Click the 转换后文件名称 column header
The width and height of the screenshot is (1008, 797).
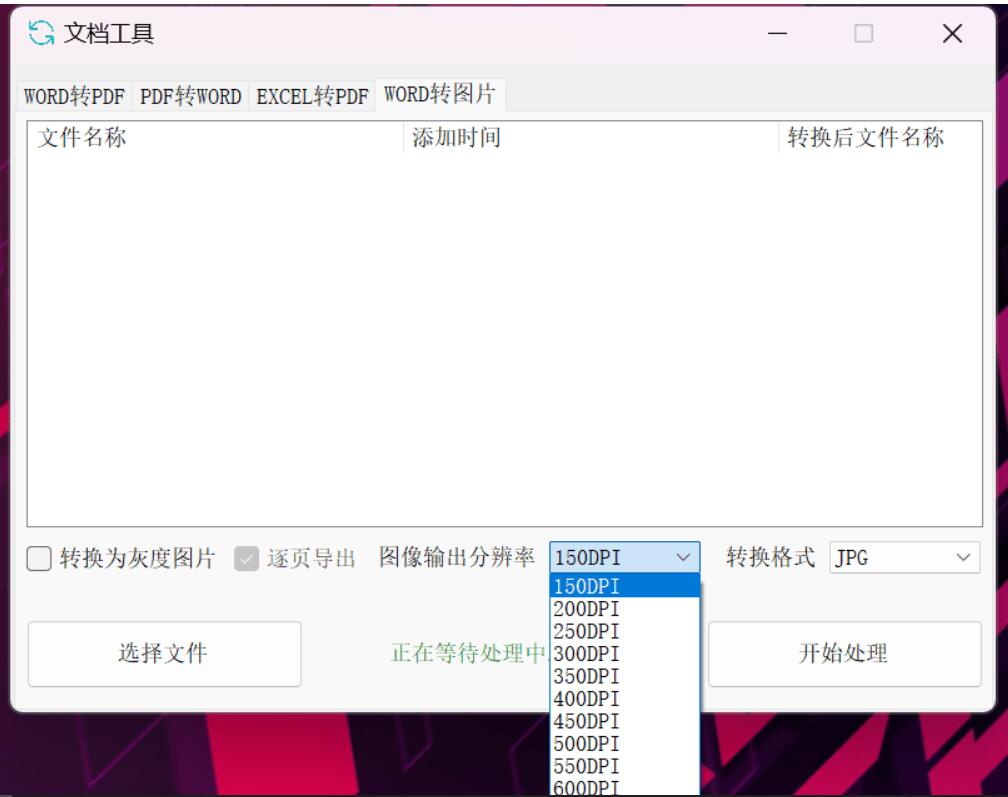(880, 138)
